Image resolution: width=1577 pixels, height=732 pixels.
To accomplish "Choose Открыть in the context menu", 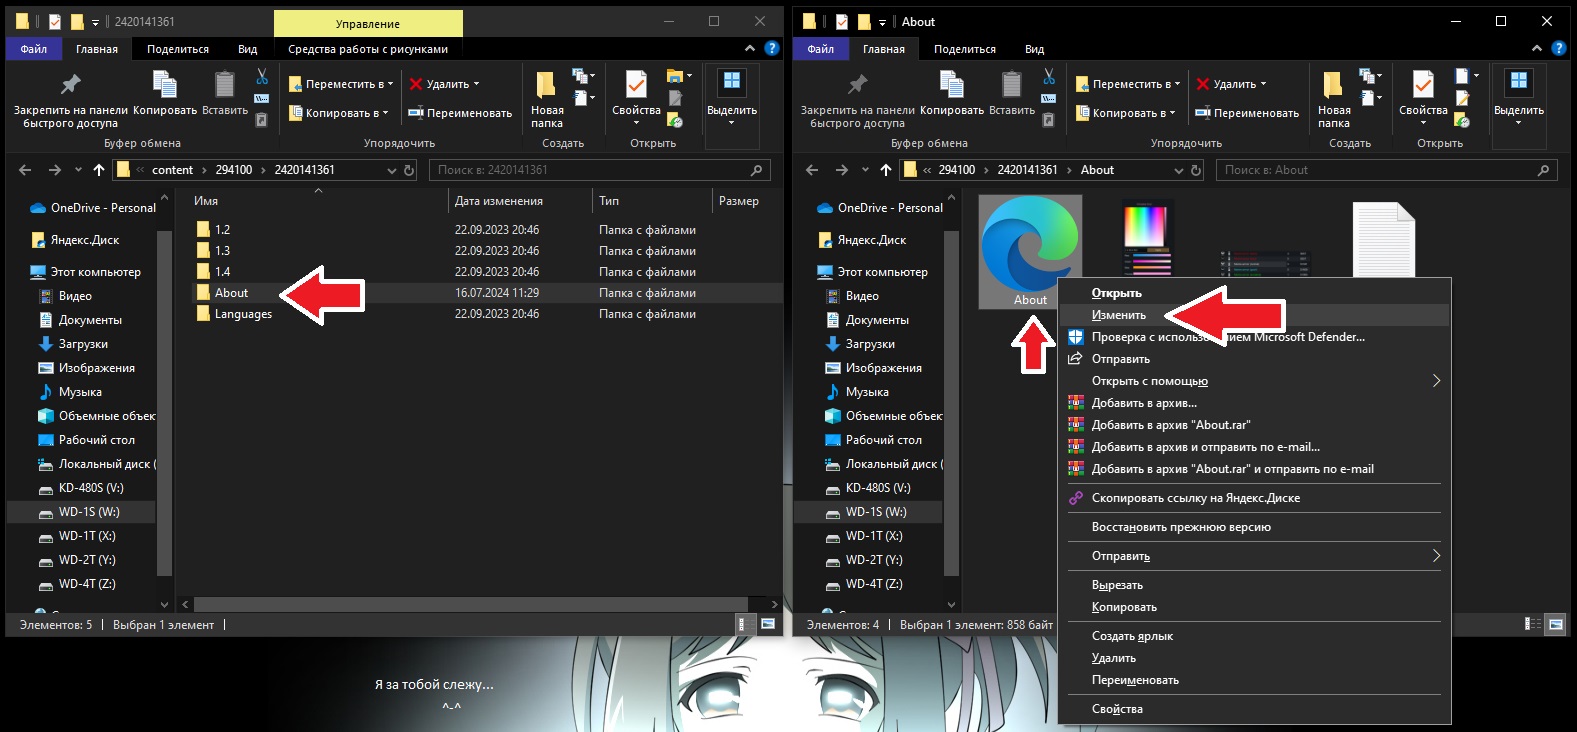I will coord(1254,293).
